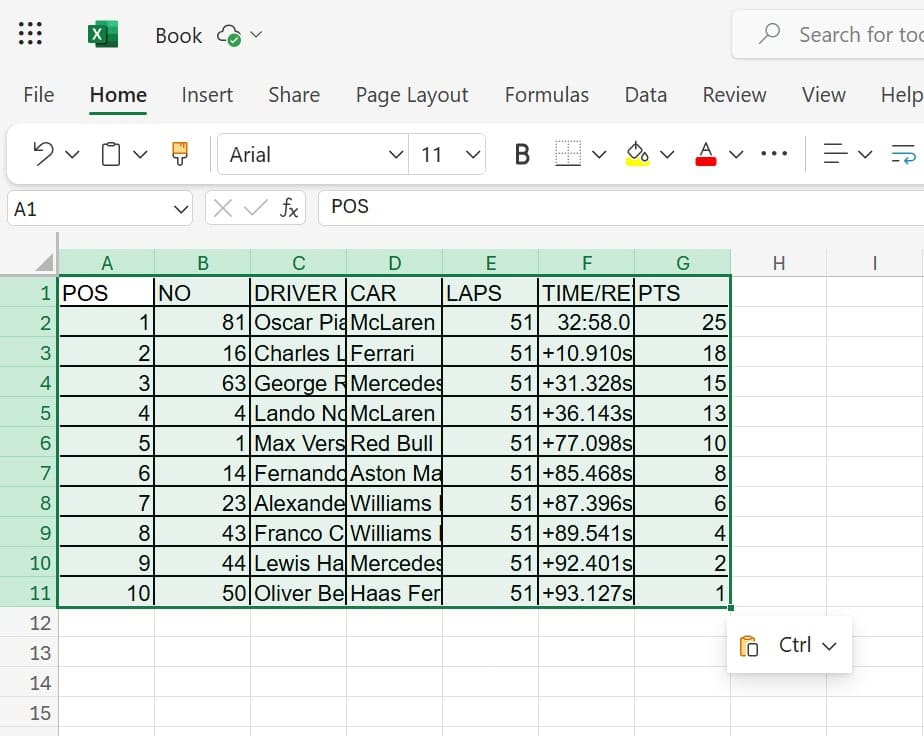The width and height of the screenshot is (924, 736).
Task: Switch to the Formulas tab
Action: pos(546,95)
